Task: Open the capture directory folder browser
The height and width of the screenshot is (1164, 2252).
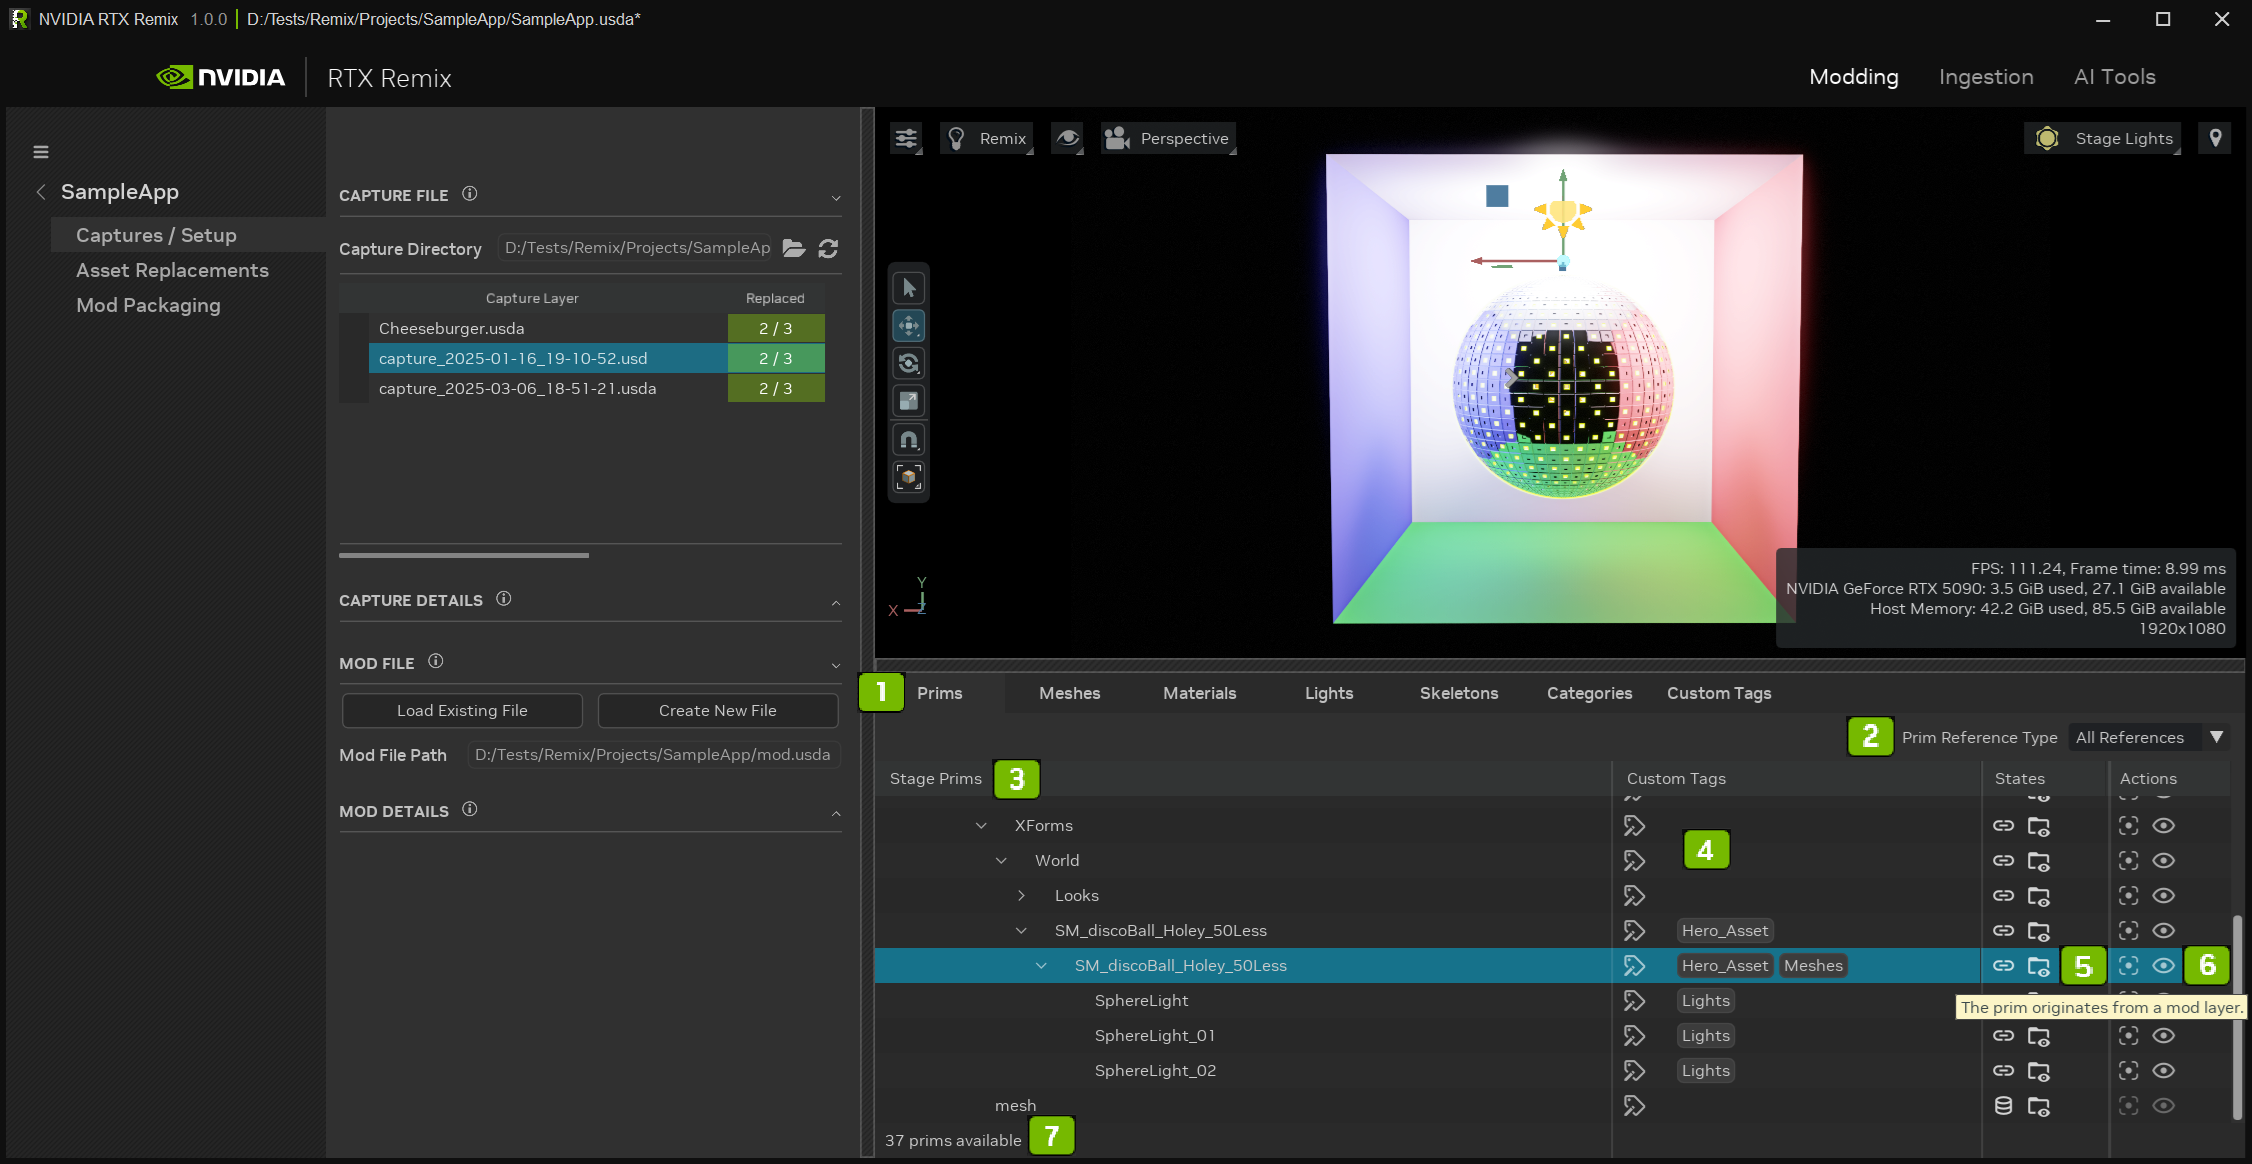Action: click(794, 248)
